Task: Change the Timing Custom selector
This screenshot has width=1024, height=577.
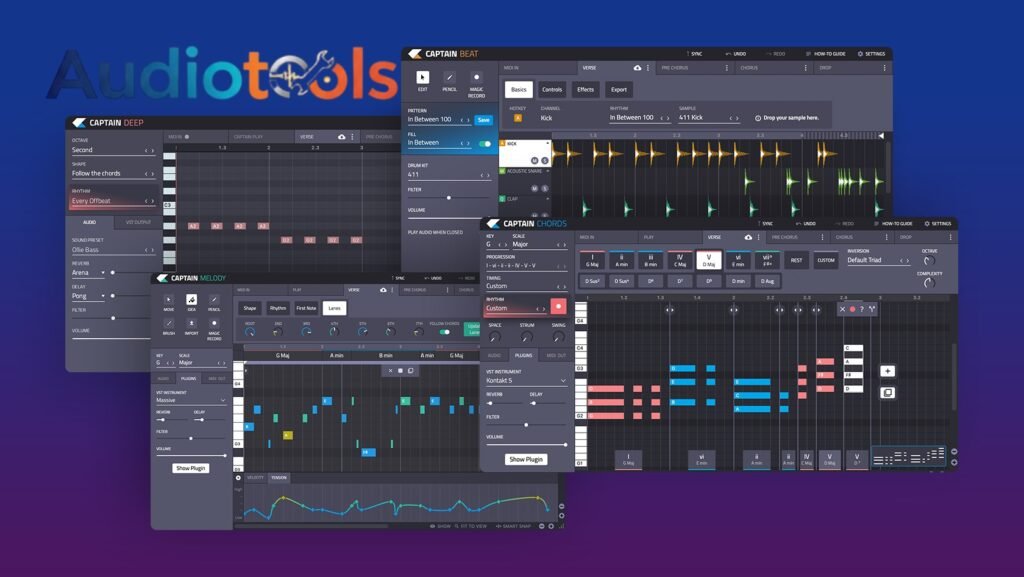Action: point(526,286)
